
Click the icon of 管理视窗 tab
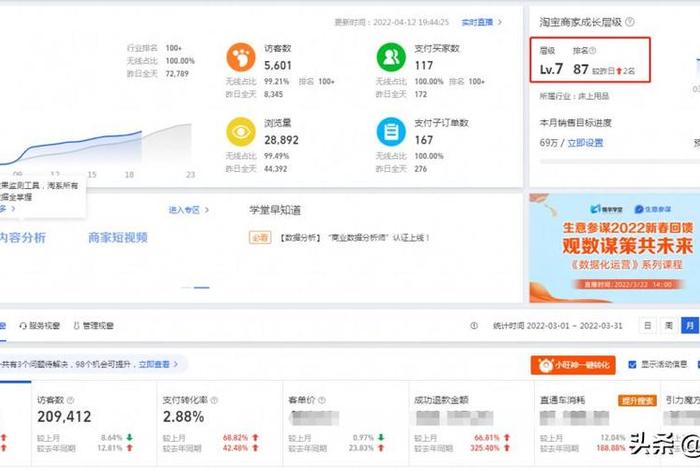click(x=76, y=326)
